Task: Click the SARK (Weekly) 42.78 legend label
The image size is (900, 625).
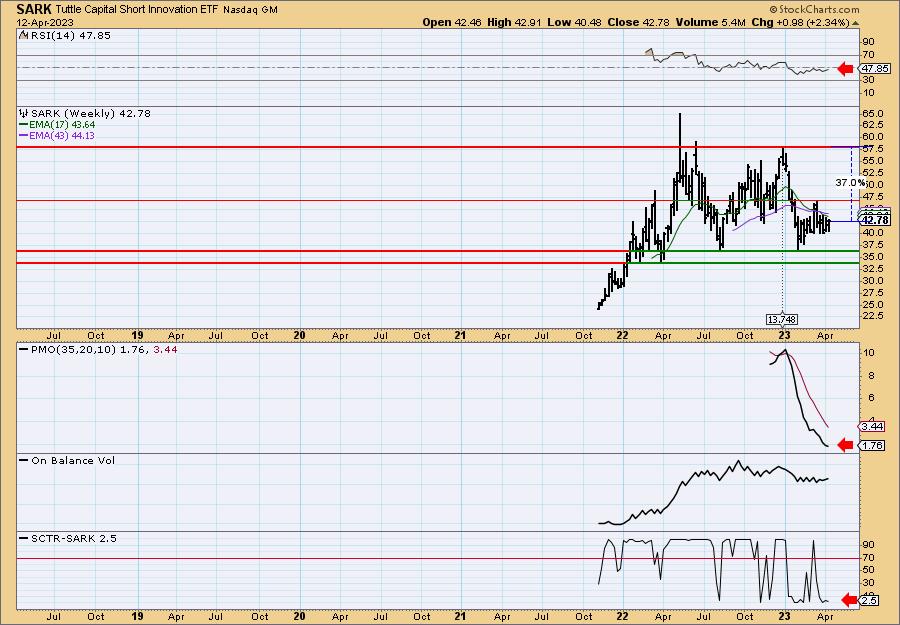Action: coord(91,114)
